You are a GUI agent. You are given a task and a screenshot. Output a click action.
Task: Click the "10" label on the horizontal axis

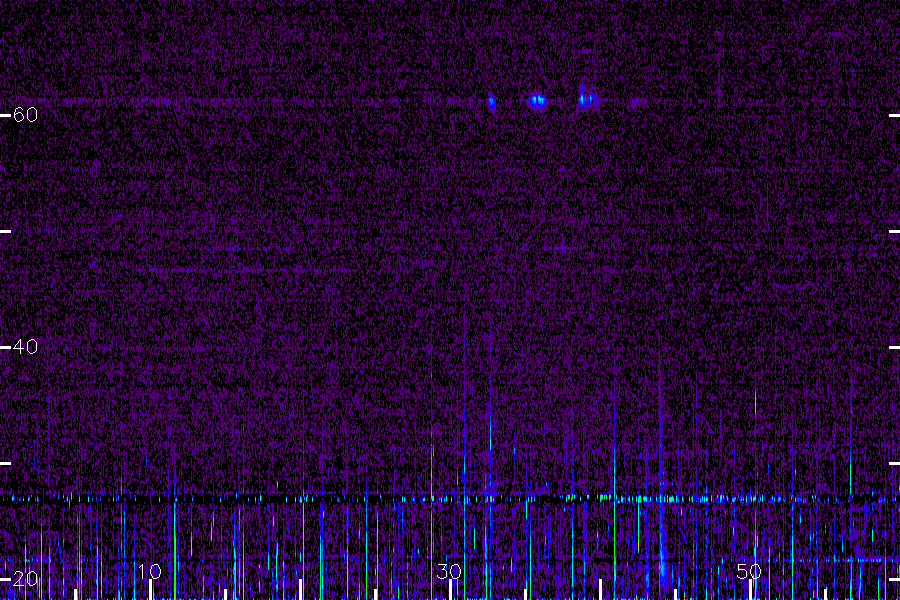pyautogui.click(x=150, y=571)
